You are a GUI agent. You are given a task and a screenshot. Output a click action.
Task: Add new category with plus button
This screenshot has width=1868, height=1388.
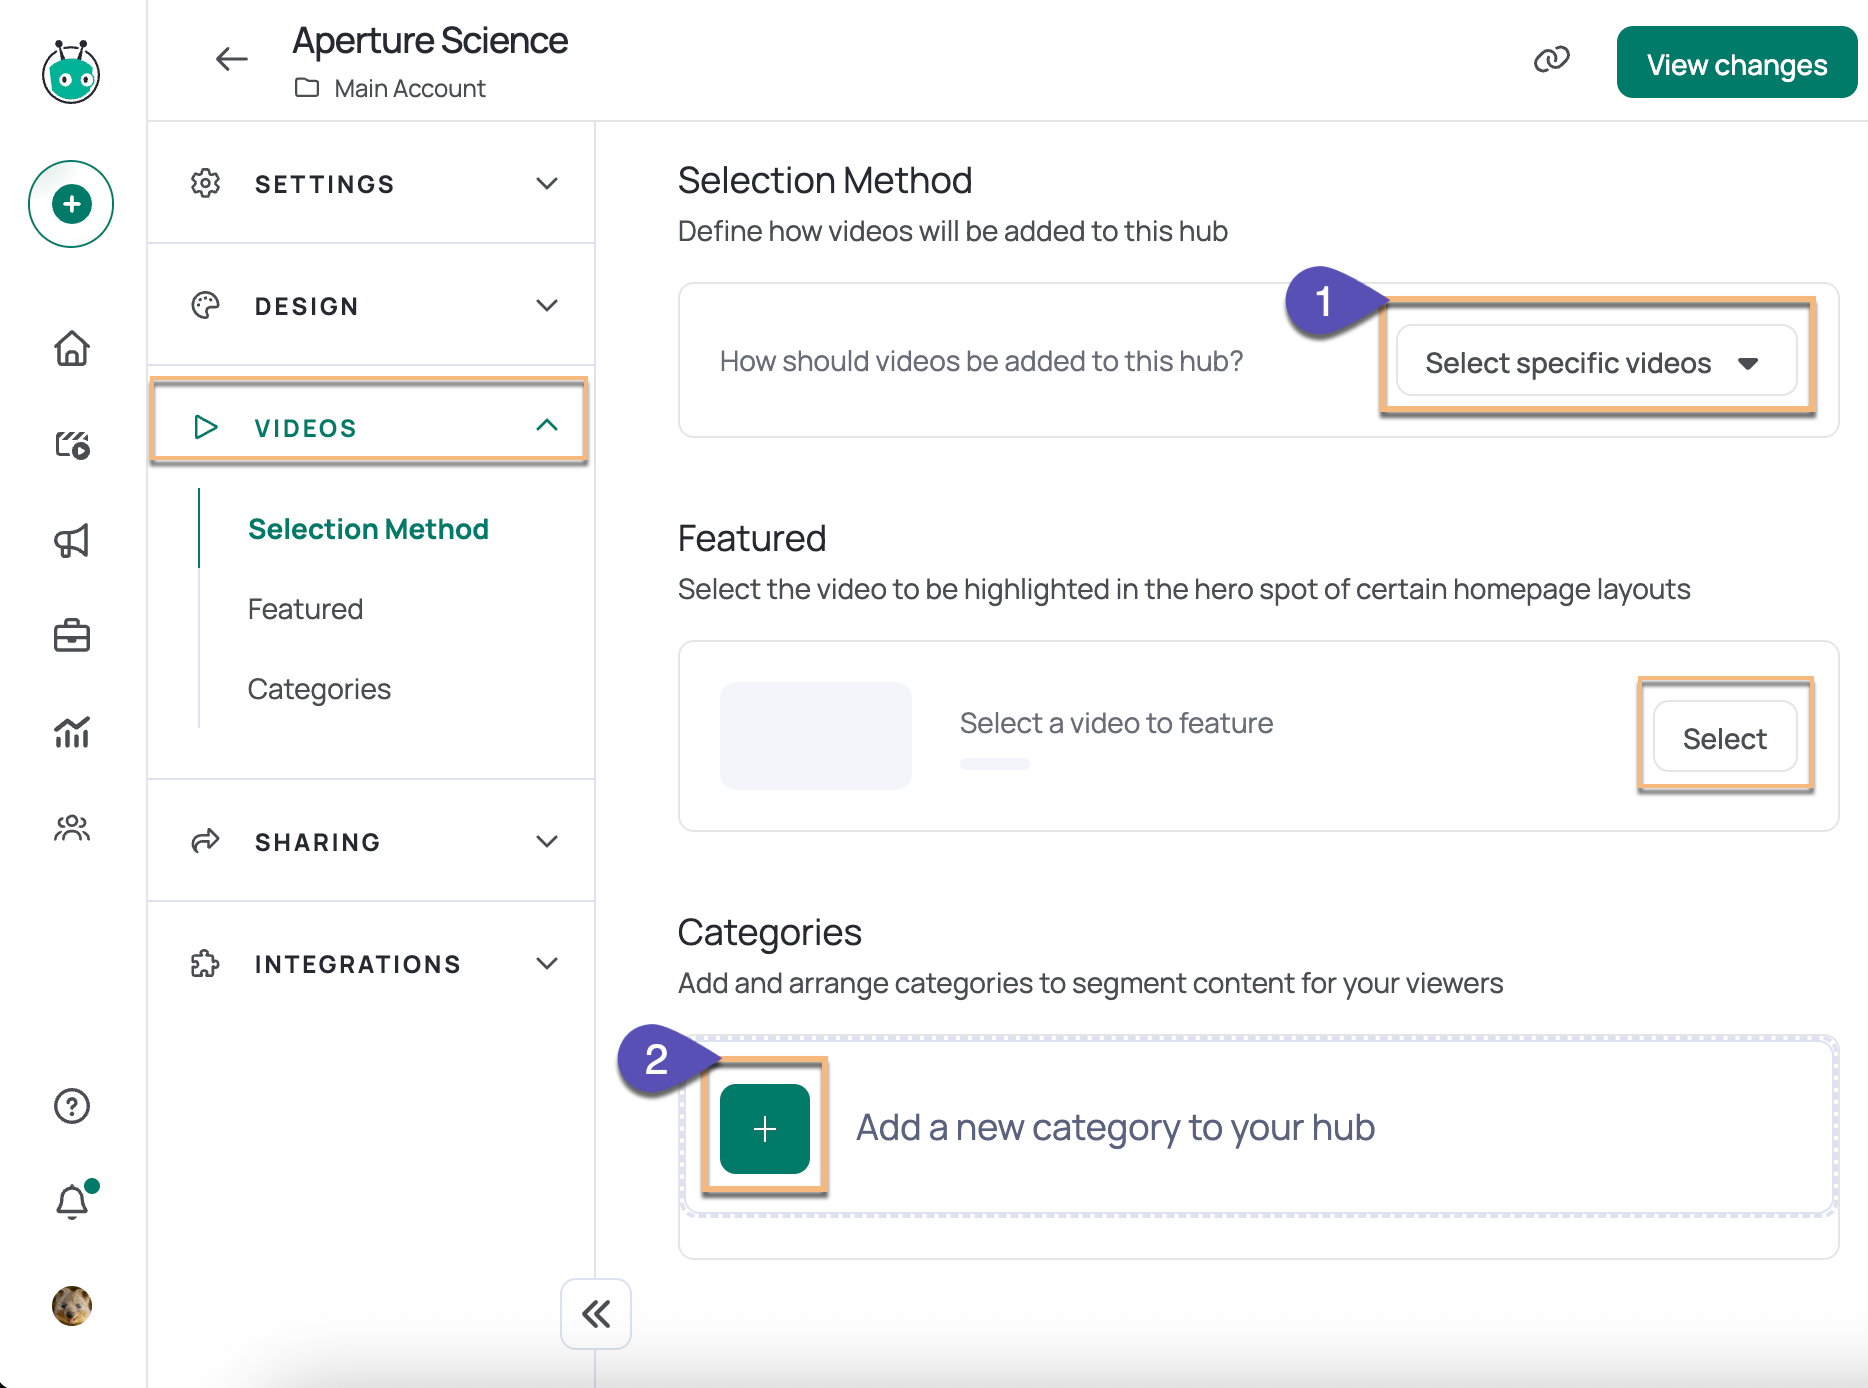tap(765, 1129)
